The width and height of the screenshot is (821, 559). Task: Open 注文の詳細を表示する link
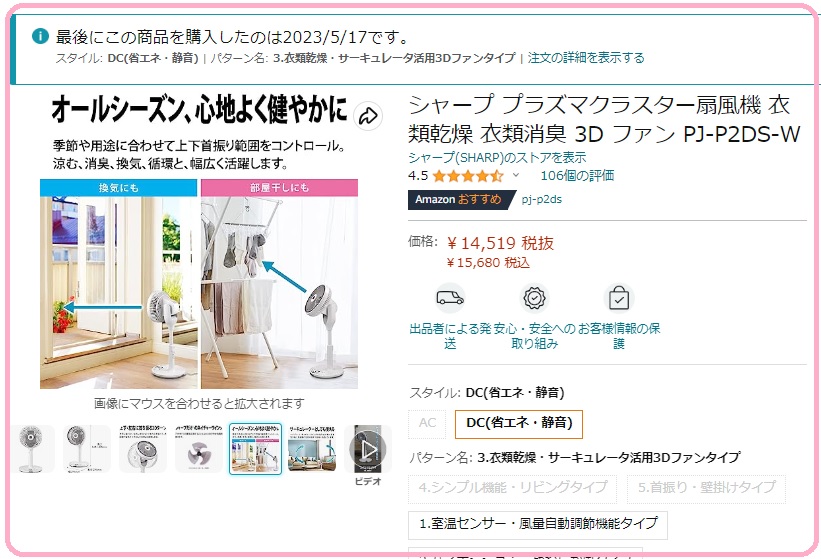tap(586, 58)
